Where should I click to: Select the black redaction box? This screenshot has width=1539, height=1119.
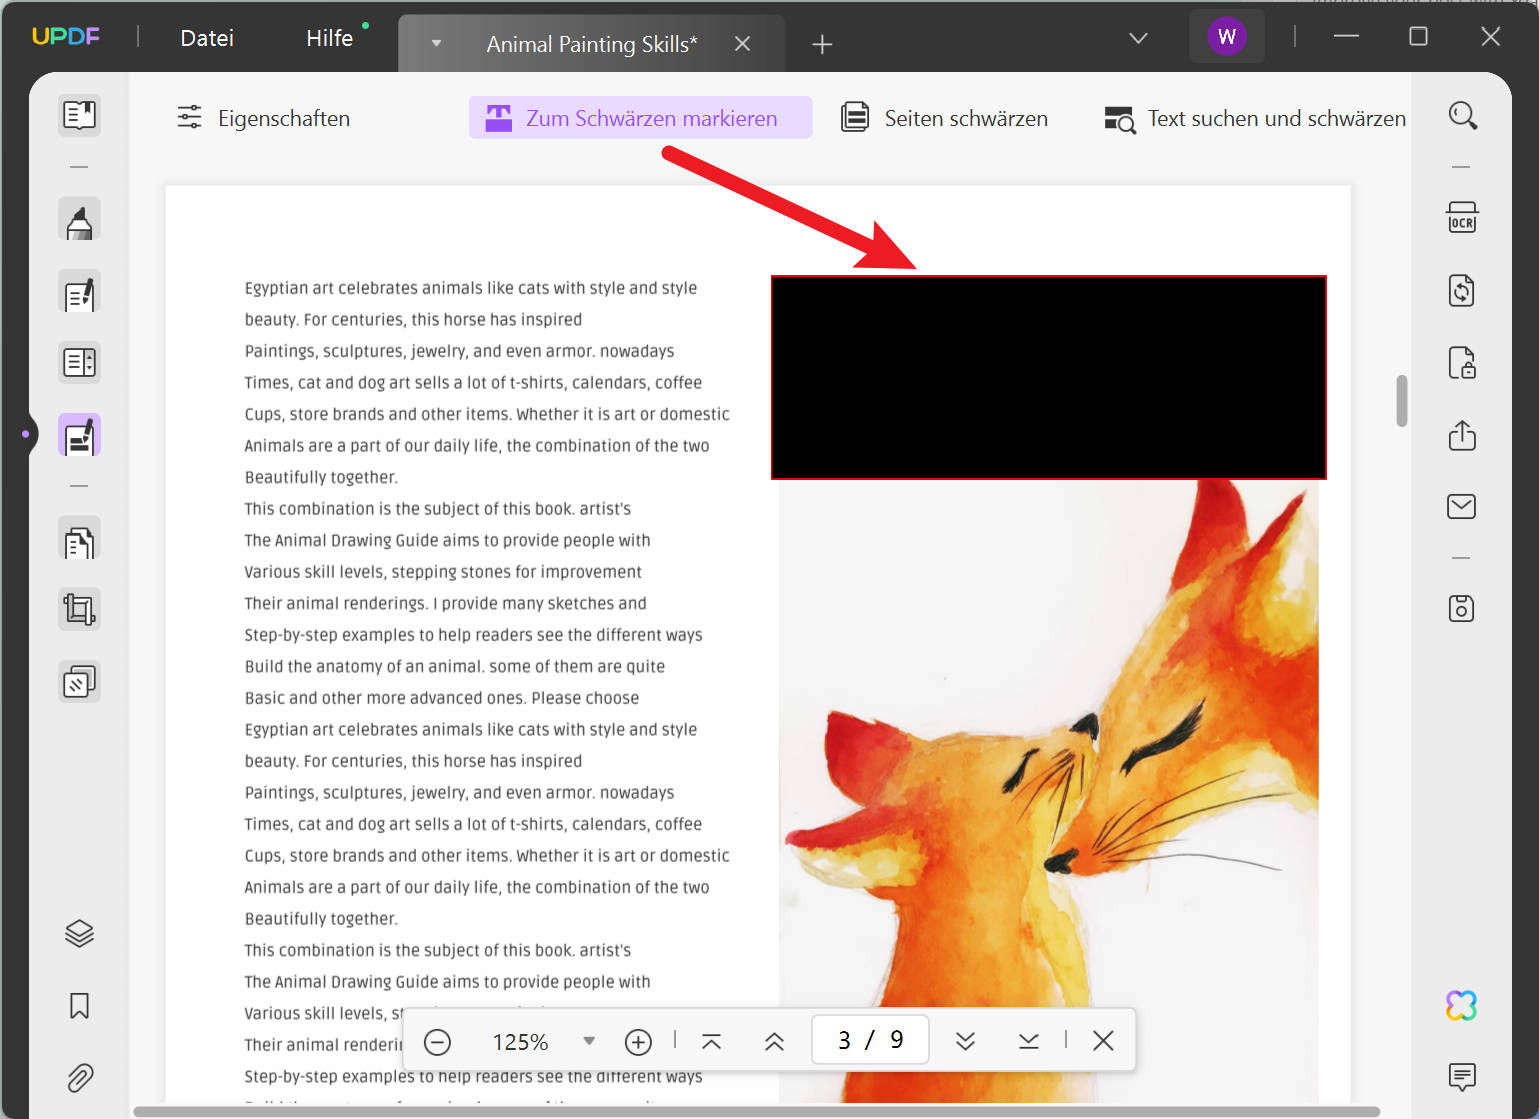(1049, 377)
